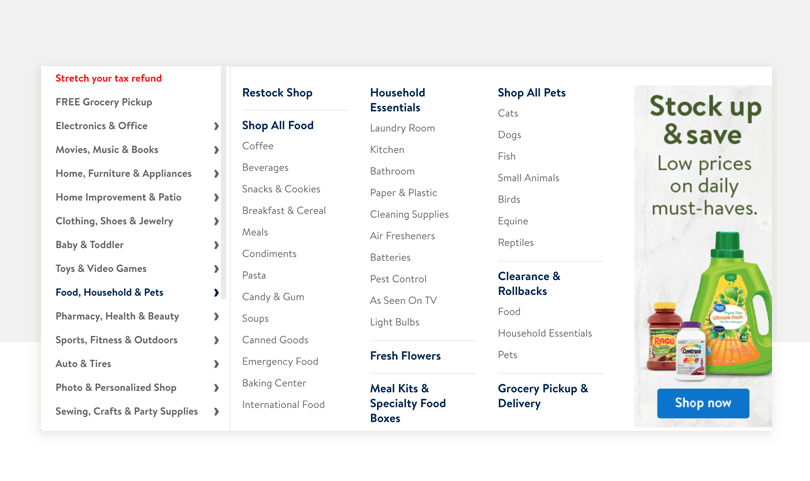The height and width of the screenshot is (481, 810).
Task: Expand Pharmacy, Health & Beauty chevron
Action: tap(216, 316)
